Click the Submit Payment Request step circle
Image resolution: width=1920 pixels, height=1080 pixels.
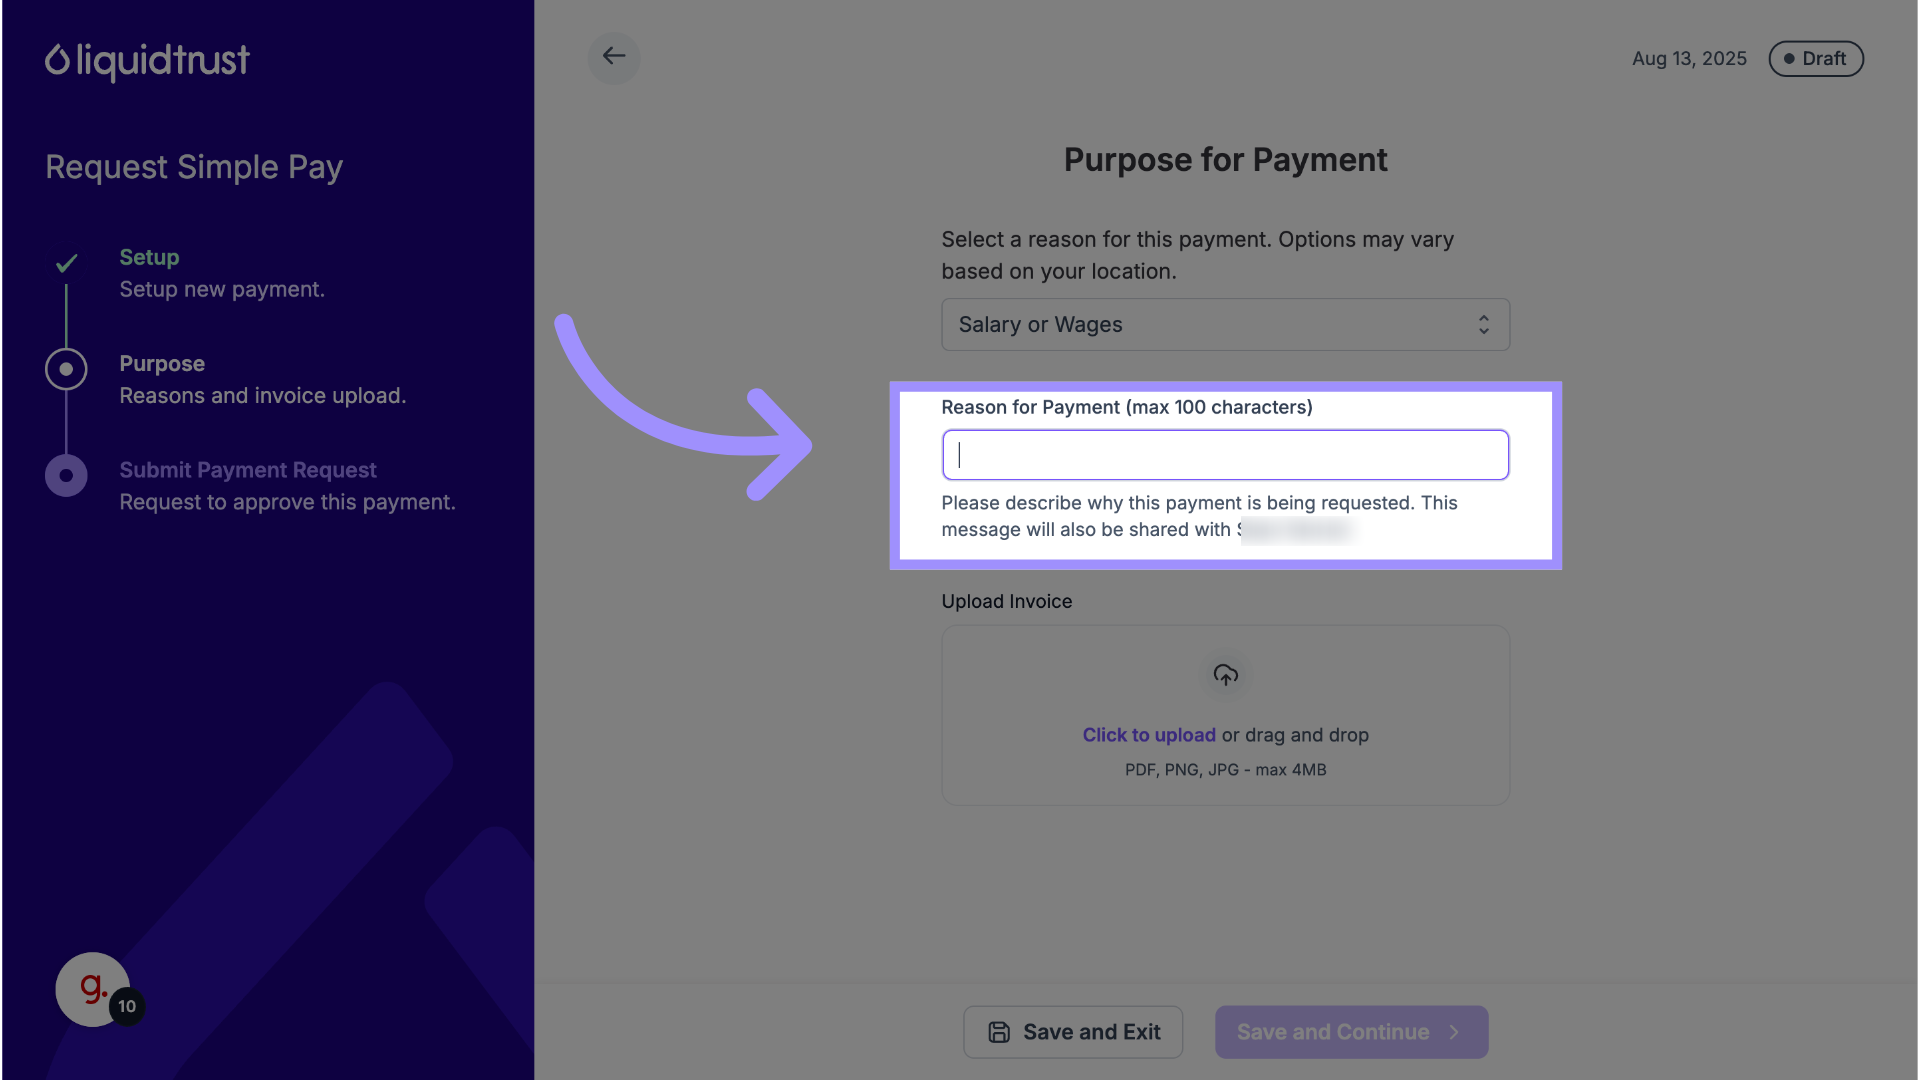point(66,476)
